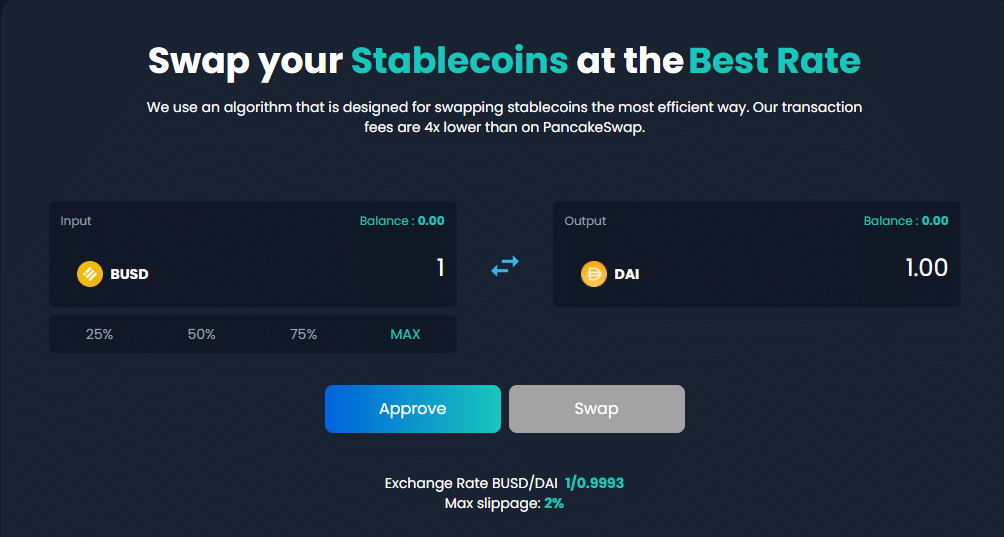Click the "Input" panel label
The height and width of the screenshot is (537, 1004).
pos(76,221)
